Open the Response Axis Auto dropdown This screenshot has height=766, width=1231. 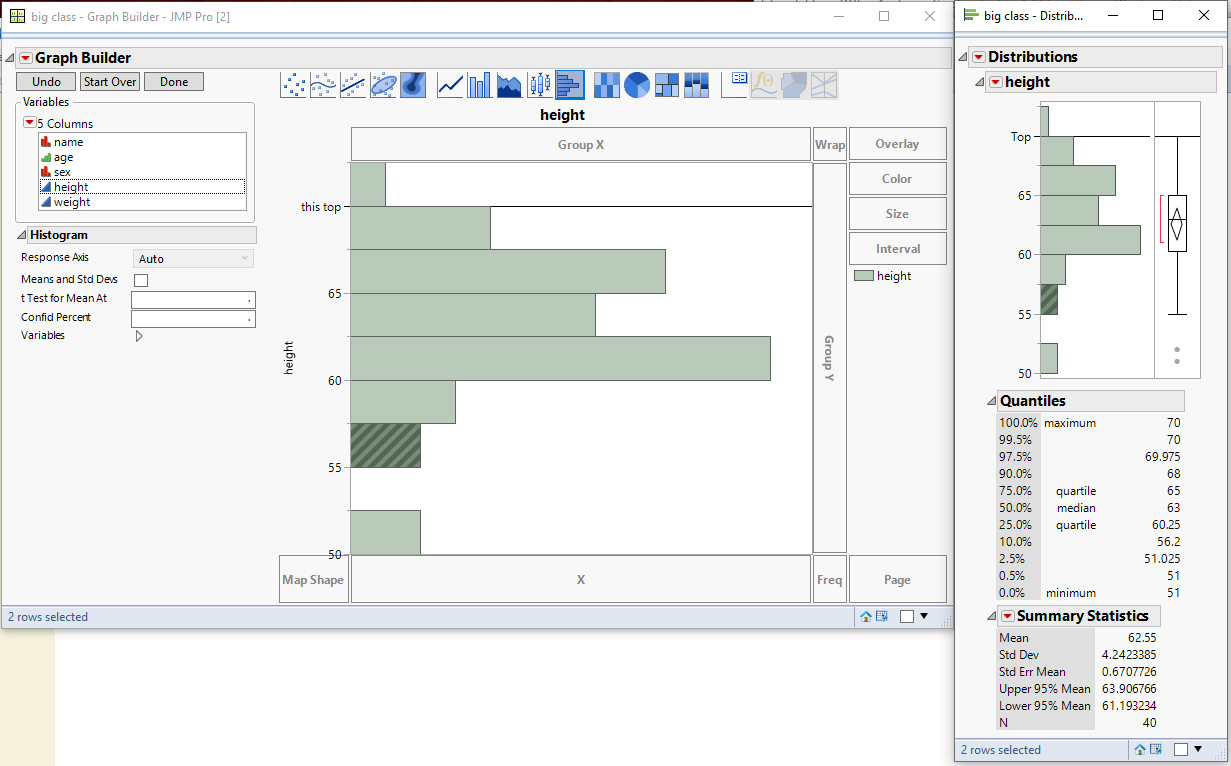(x=194, y=259)
